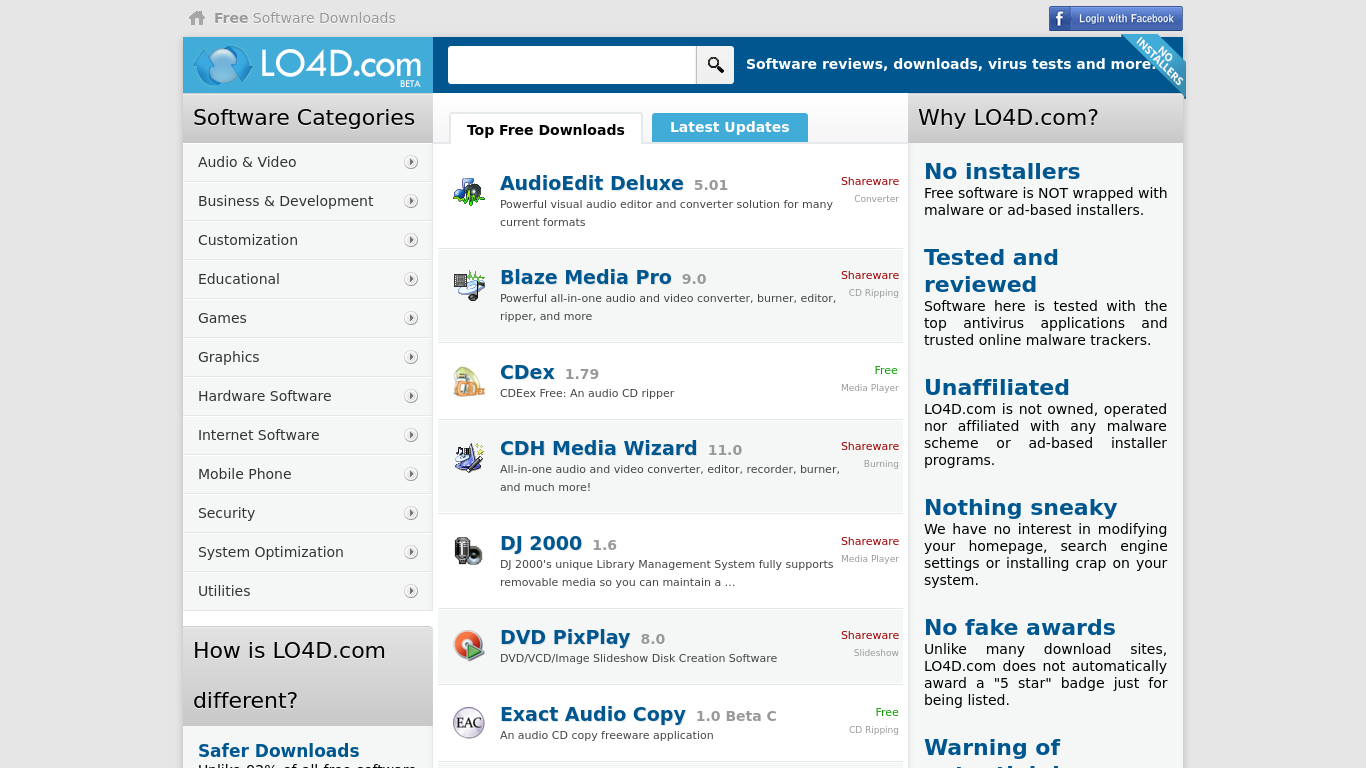This screenshot has height=768, width=1366.
Task: Expand the Games category arrow
Action: click(411, 318)
